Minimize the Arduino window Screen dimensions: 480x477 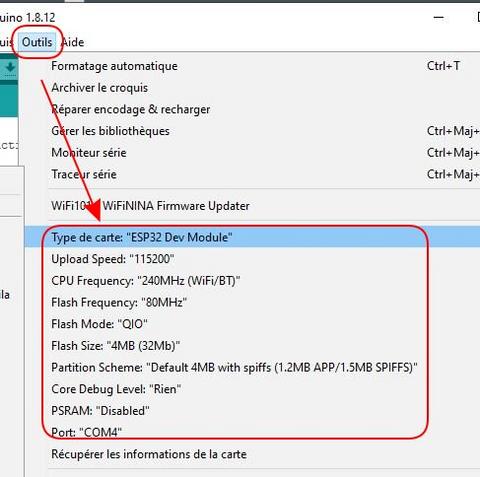point(438,17)
